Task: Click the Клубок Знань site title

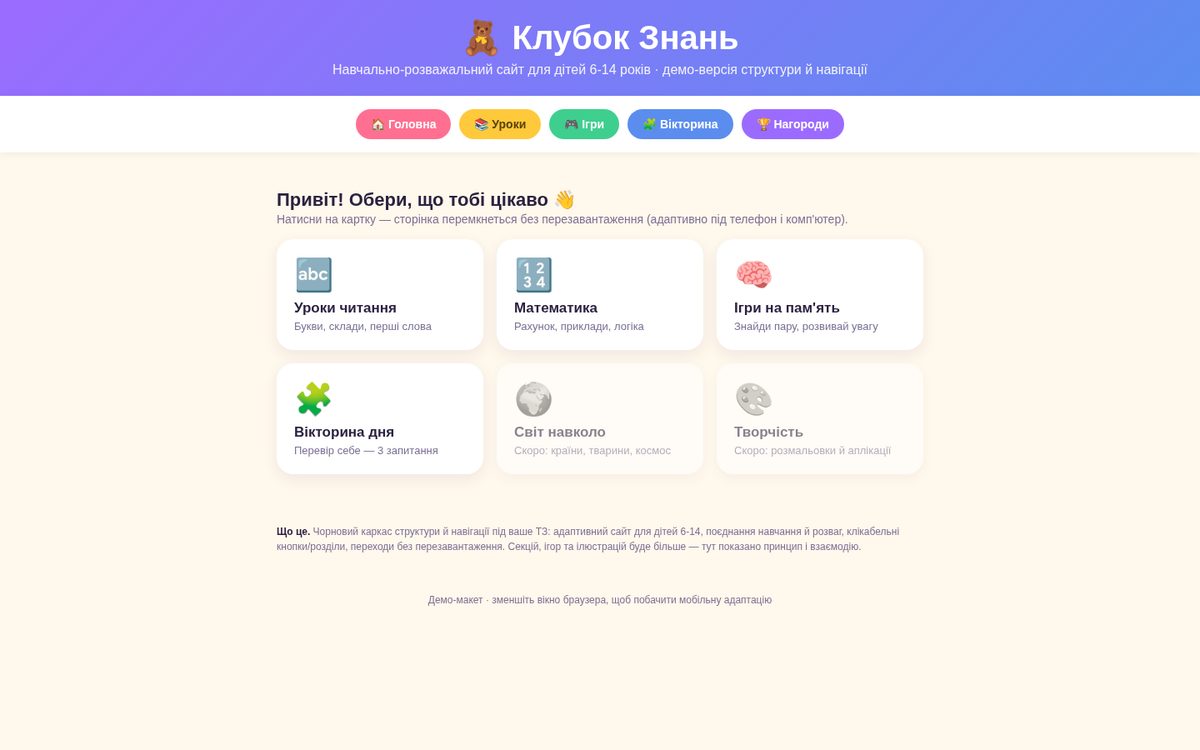Action: [x=625, y=38]
